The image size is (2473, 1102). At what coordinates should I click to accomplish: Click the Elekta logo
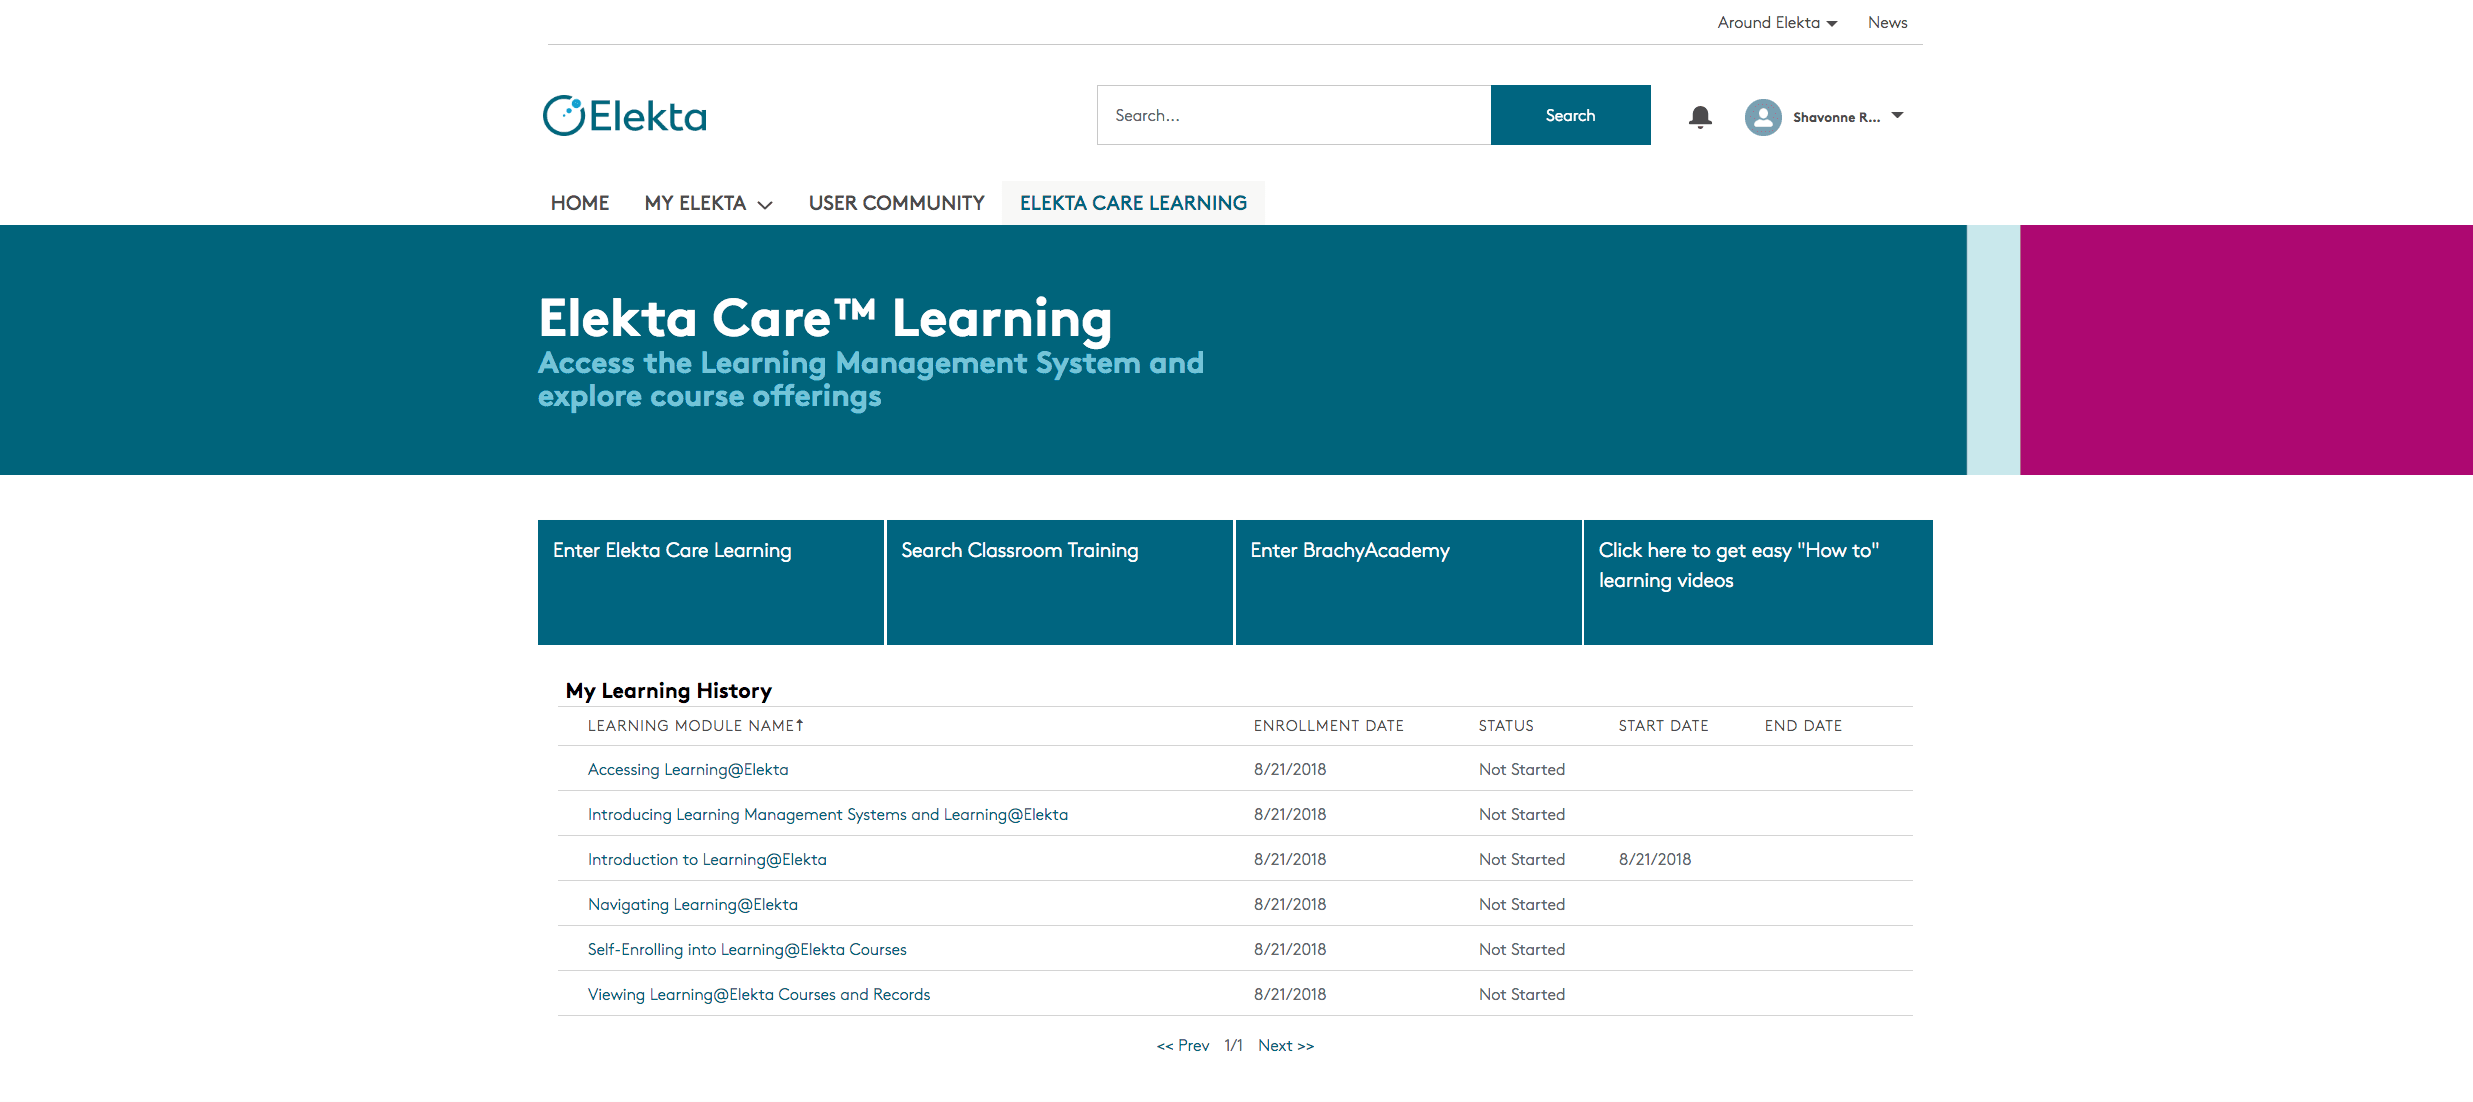pyautogui.click(x=625, y=116)
